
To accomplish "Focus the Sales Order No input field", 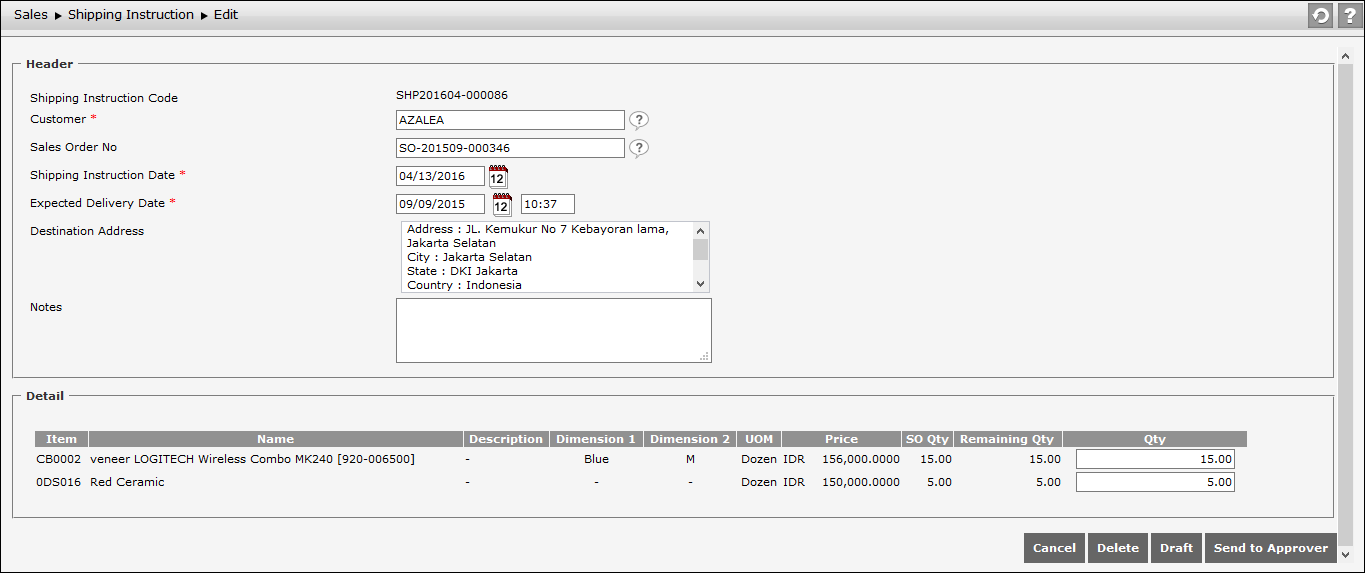I will coord(510,148).
